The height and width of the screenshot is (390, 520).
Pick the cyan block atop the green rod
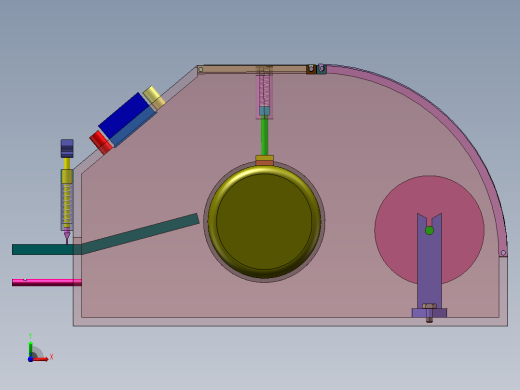(x=264, y=111)
